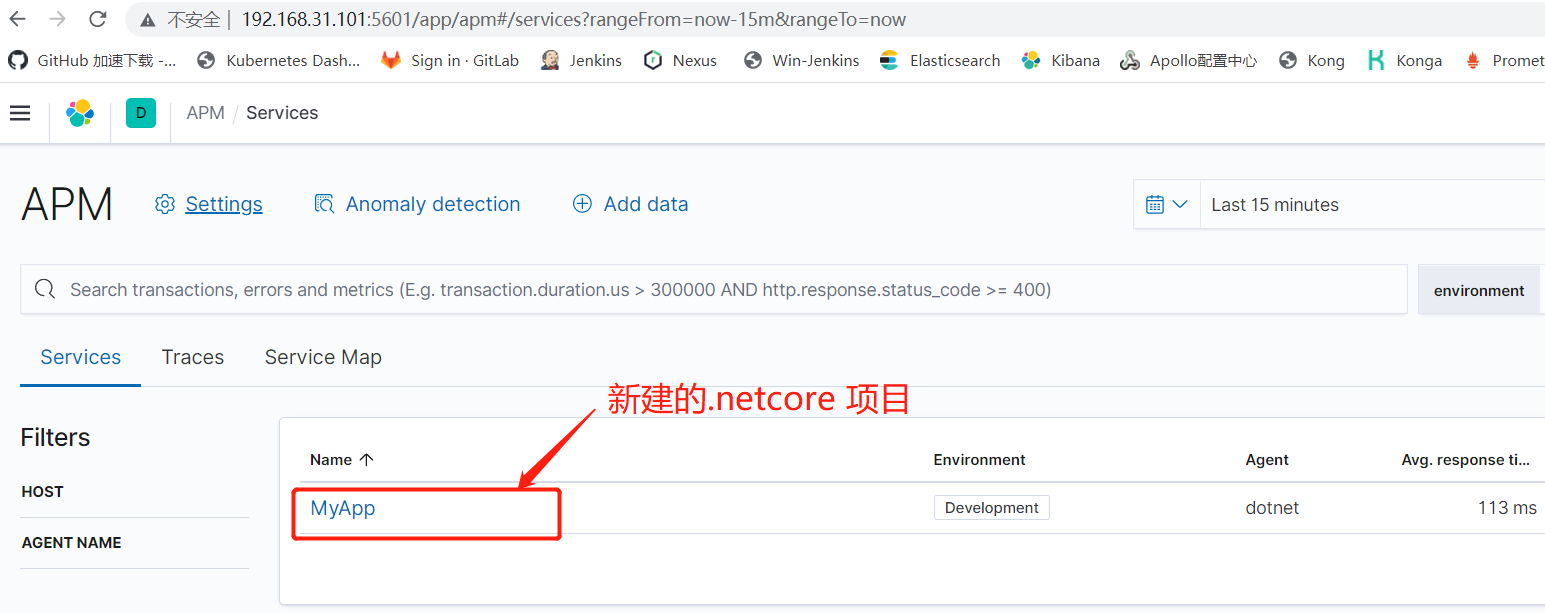The width and height of the screenshot is (1545, 613).
Task: Click the Settings gear icon next to APM
Action: (165, 203)
